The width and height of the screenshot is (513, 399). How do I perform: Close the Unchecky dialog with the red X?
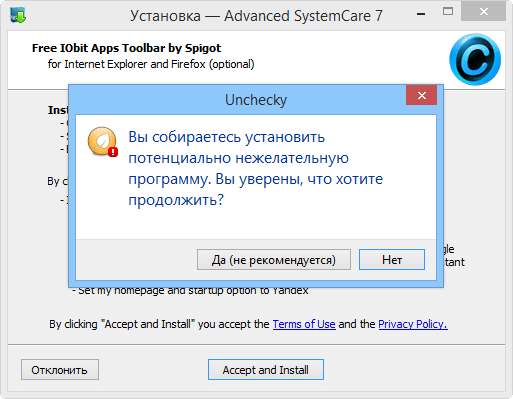click(421, 95)
